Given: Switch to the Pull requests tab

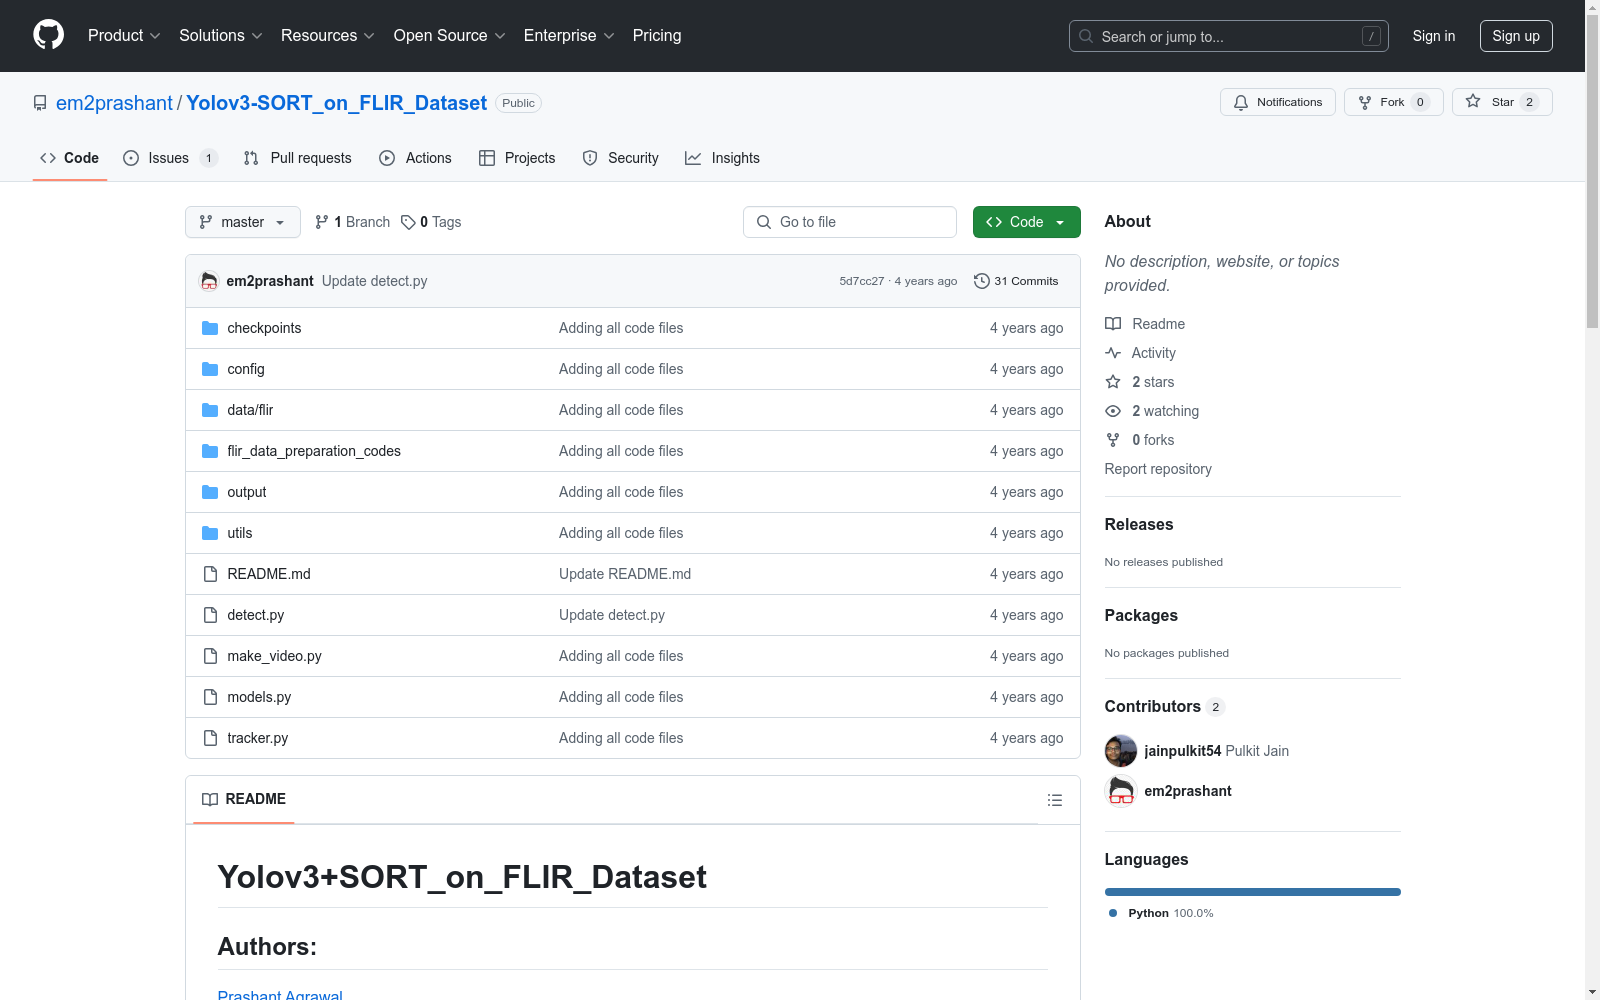Looking at the screenshot, I should pyautogui.click(x=298, y=158).
